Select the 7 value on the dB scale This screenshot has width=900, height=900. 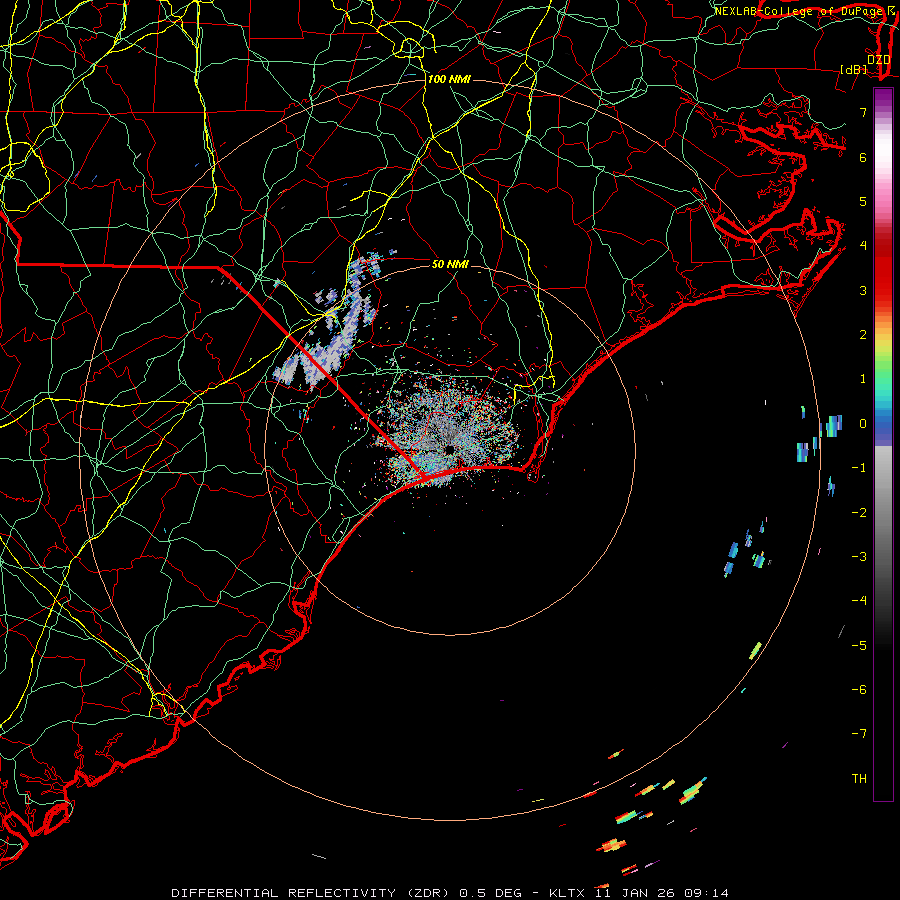pos(863,112)
